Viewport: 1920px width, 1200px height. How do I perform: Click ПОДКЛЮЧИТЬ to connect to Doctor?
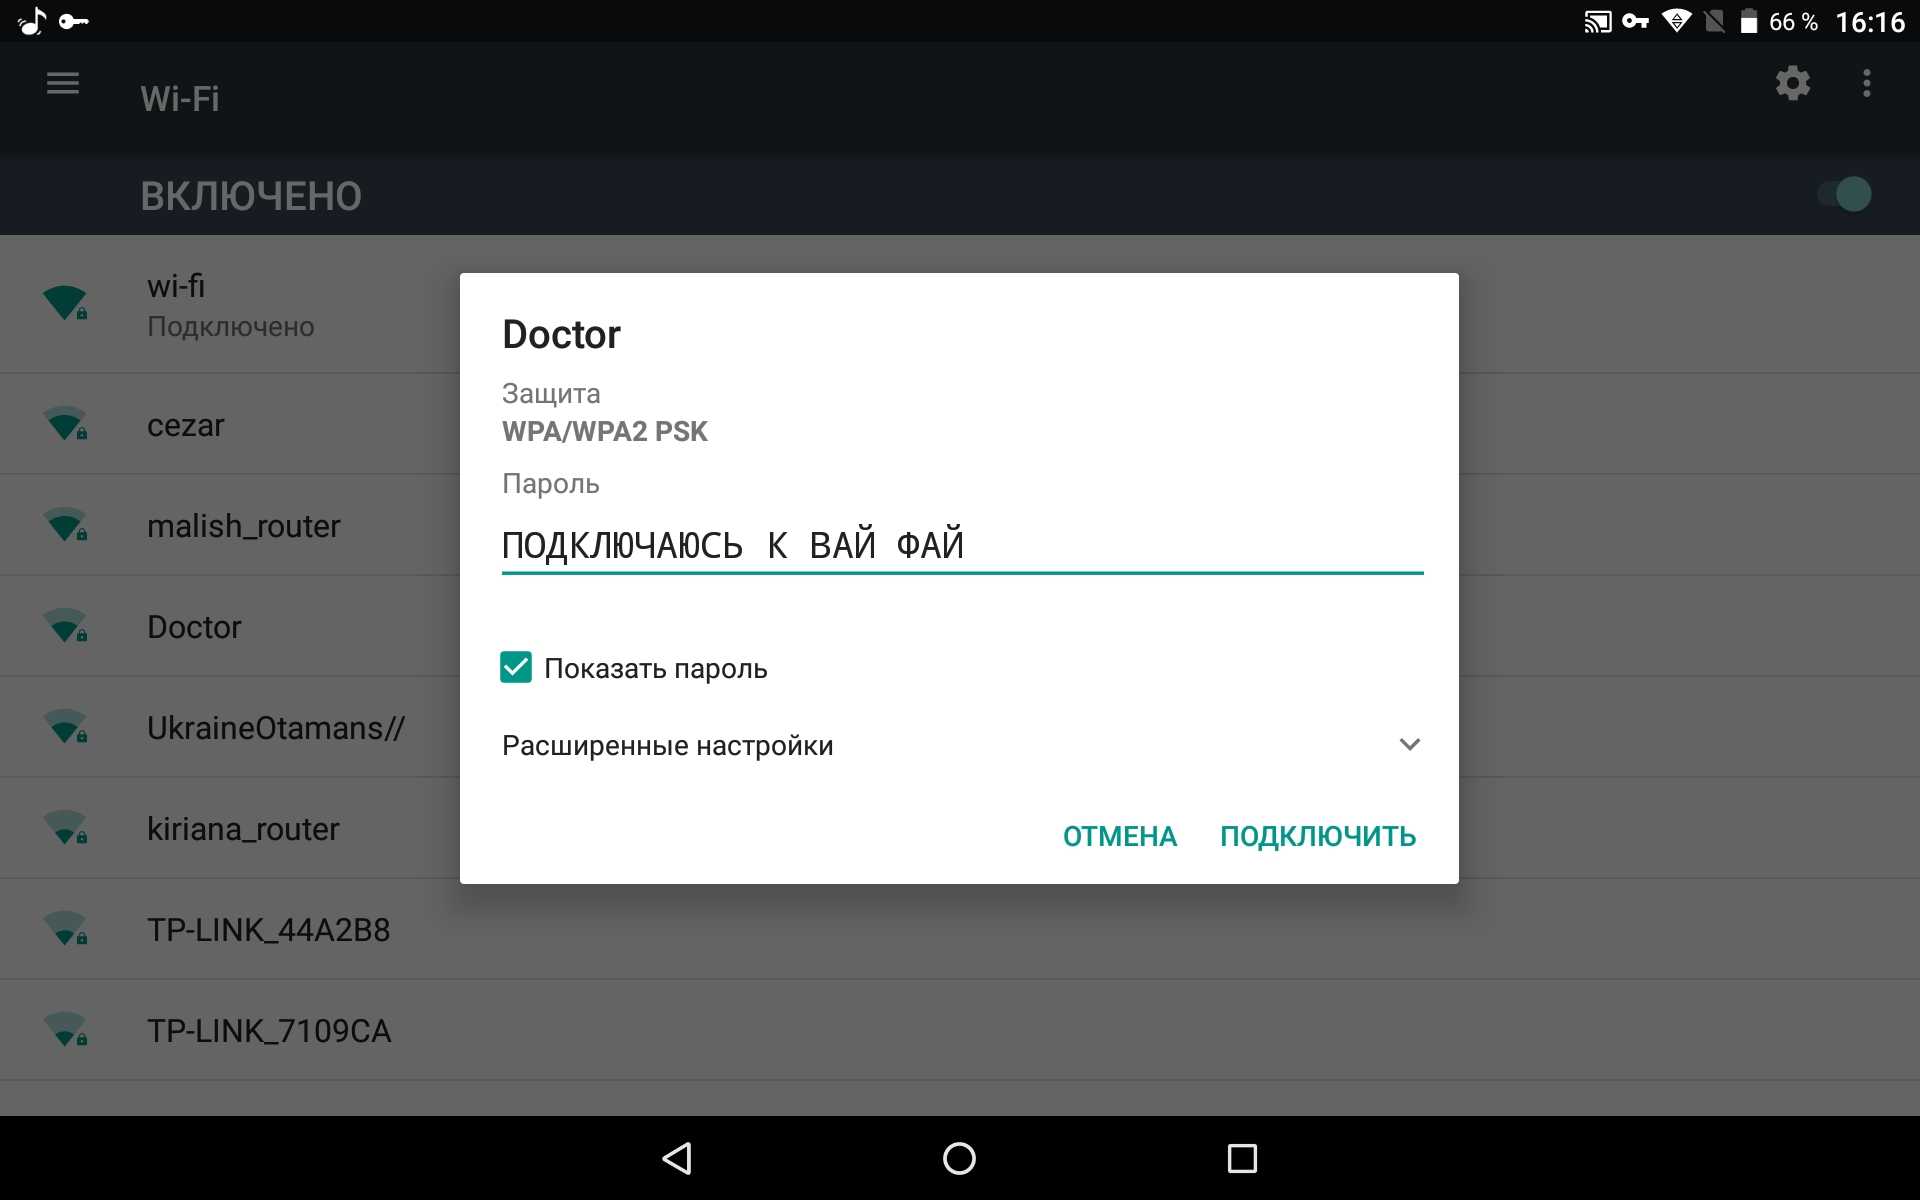click(1317, 836)
